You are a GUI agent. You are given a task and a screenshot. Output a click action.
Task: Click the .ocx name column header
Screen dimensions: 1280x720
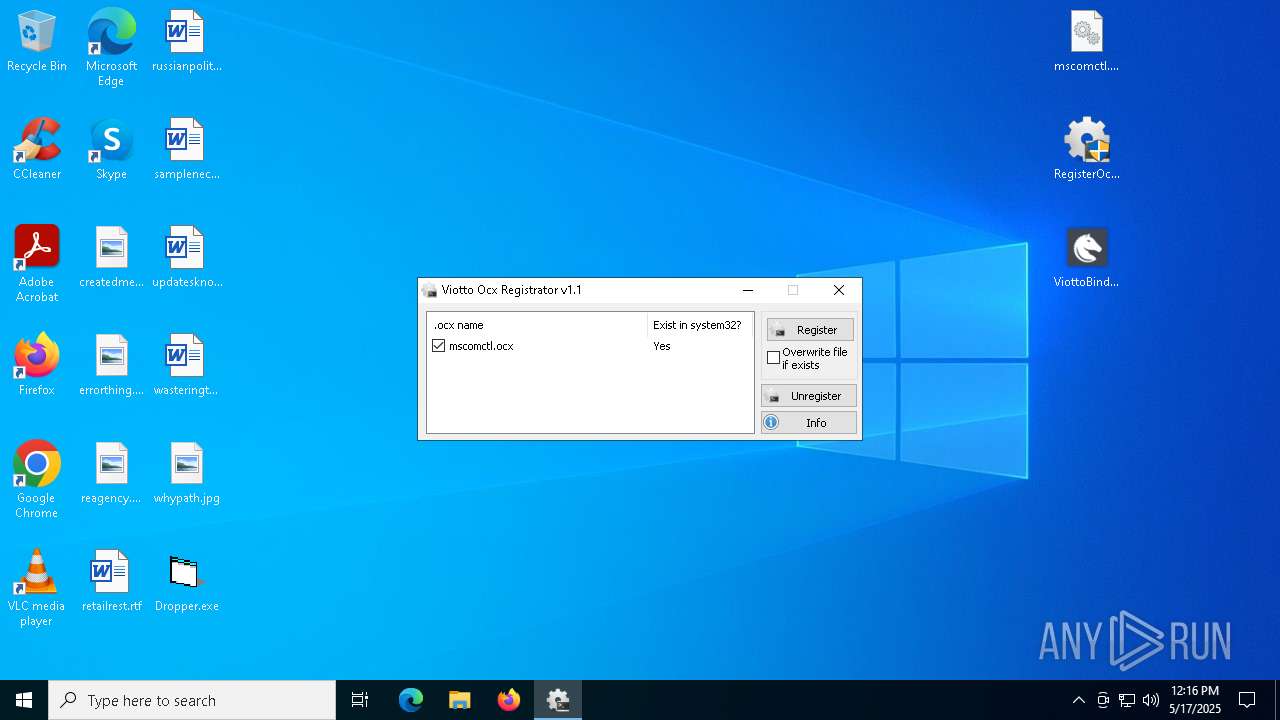pyautogui.click(x=538, y=325)
